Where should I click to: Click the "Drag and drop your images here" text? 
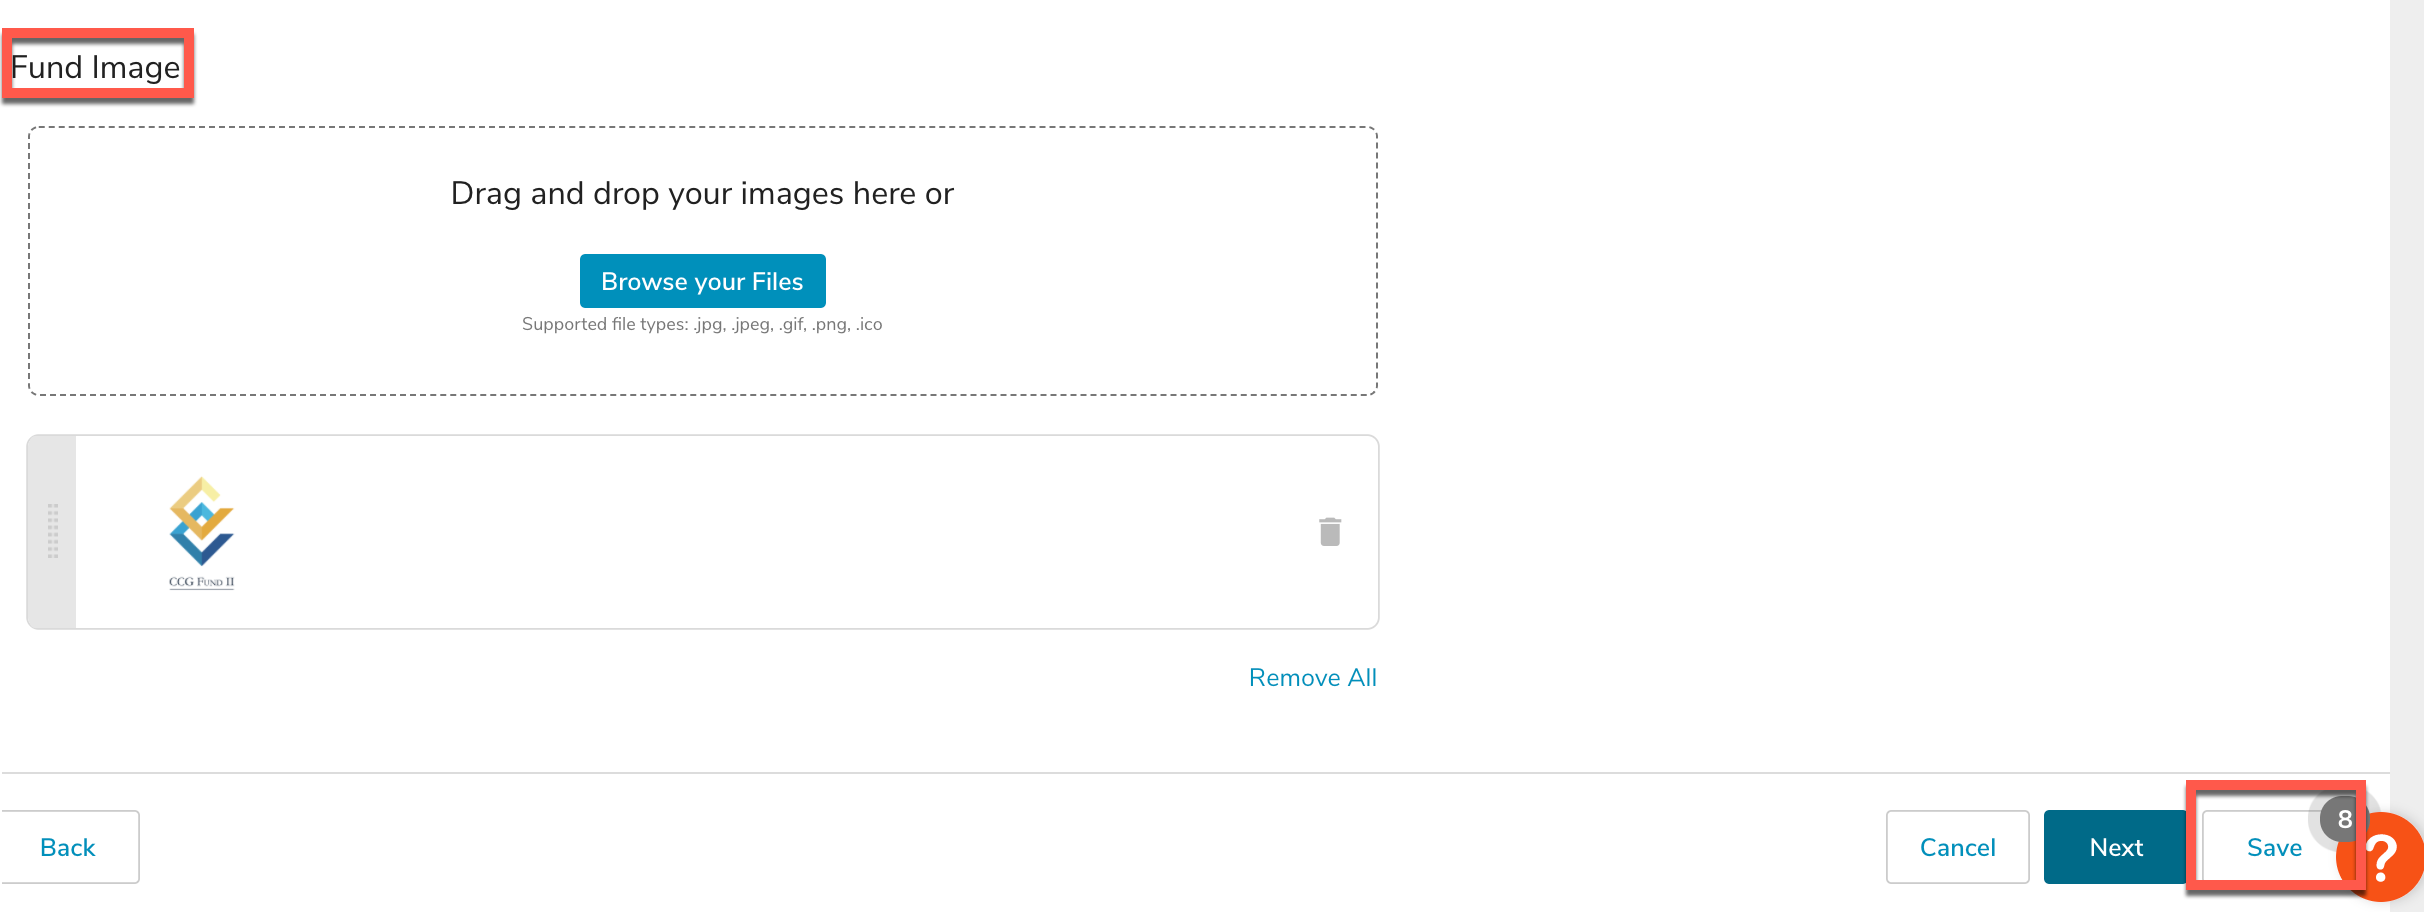[x=702, y=193]
